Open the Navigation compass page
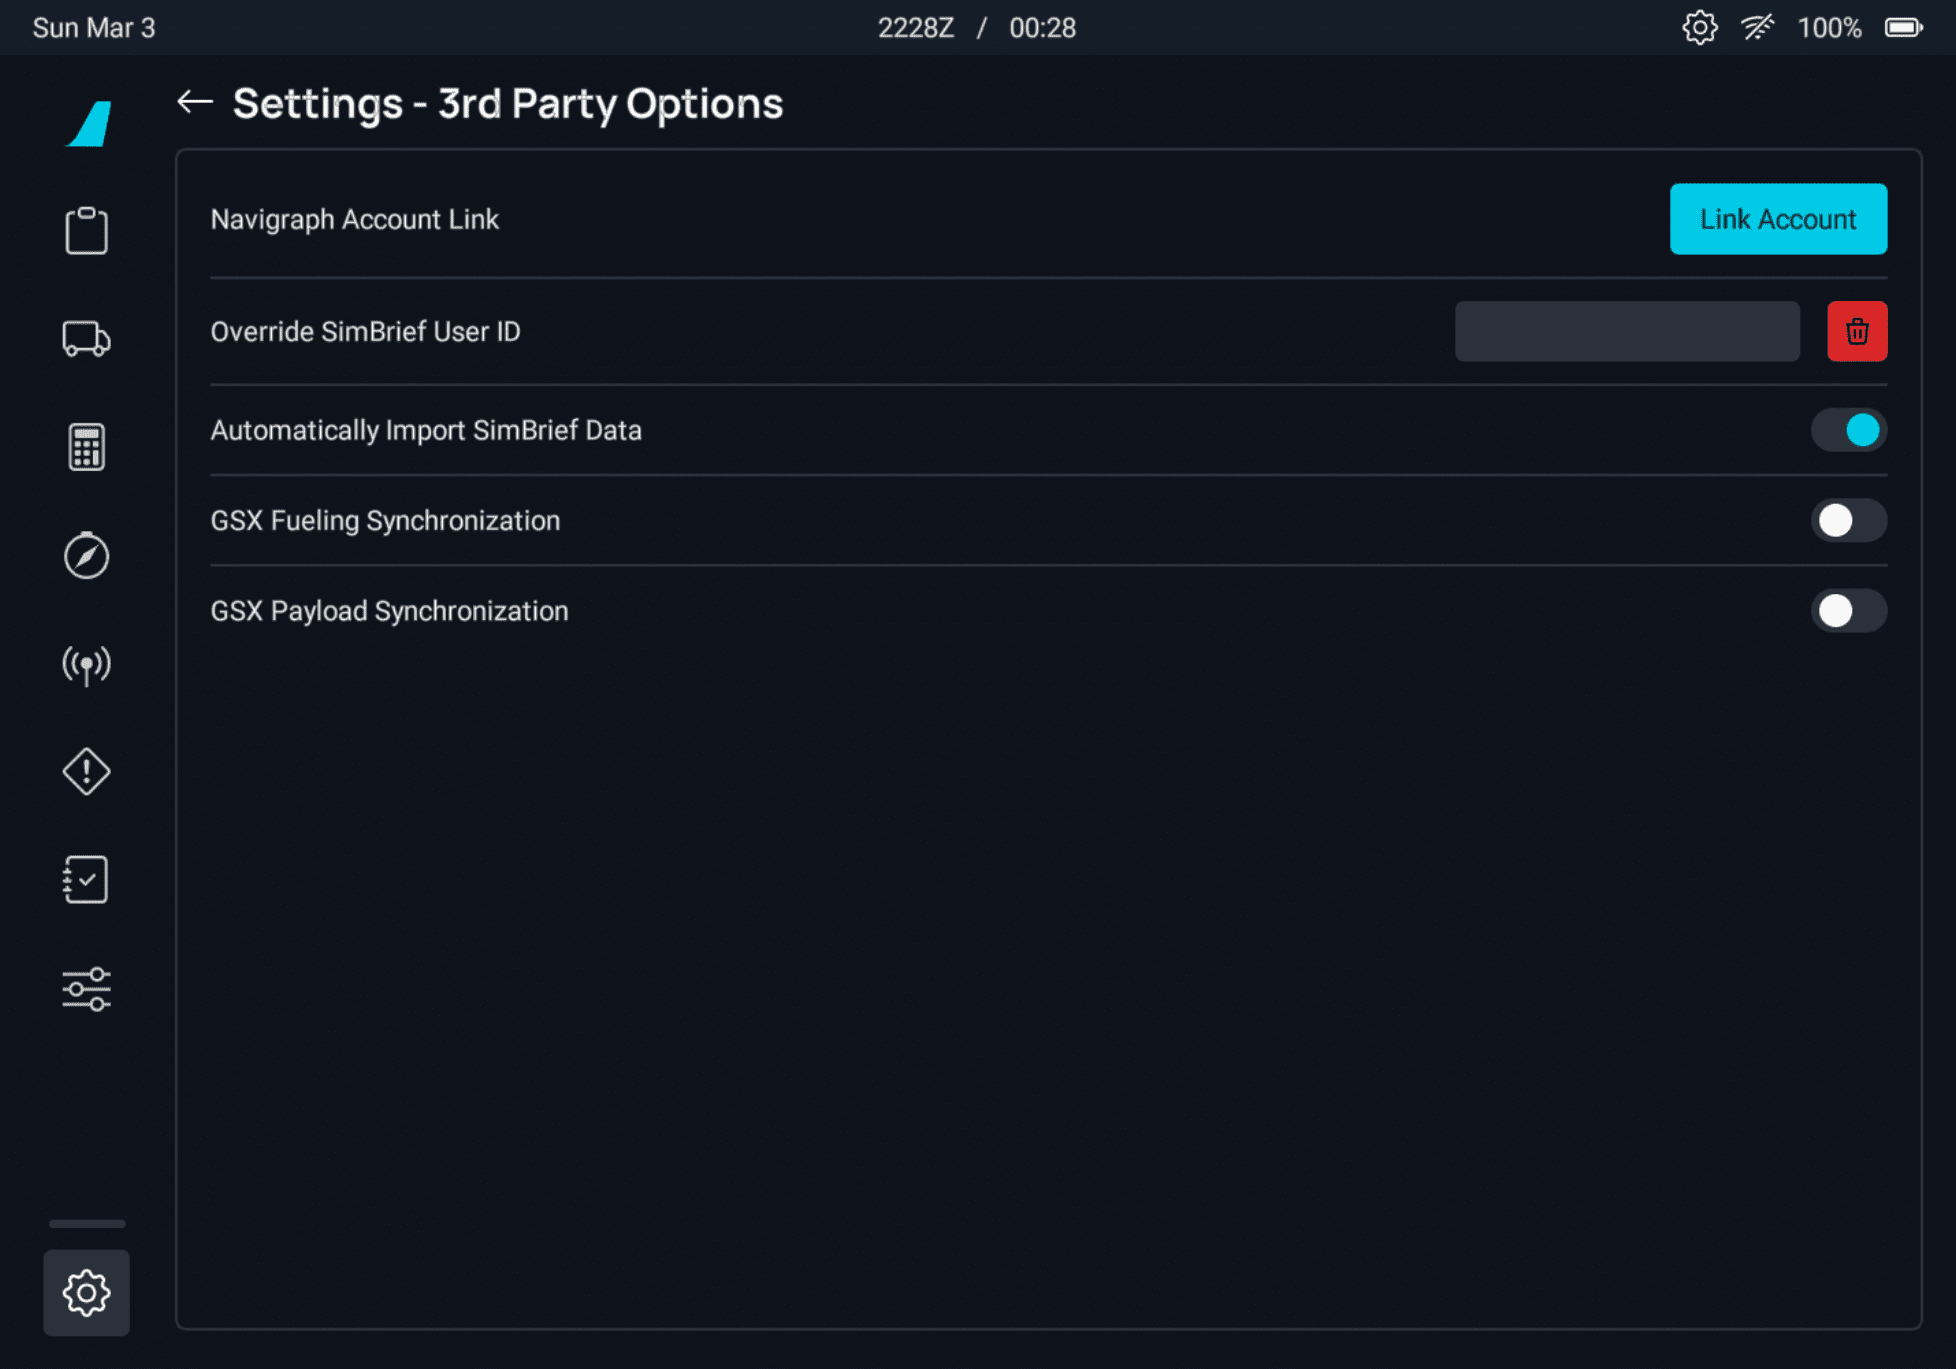Image resolution: width=1956 pixels, height=1369 pixels. point(86,555)
